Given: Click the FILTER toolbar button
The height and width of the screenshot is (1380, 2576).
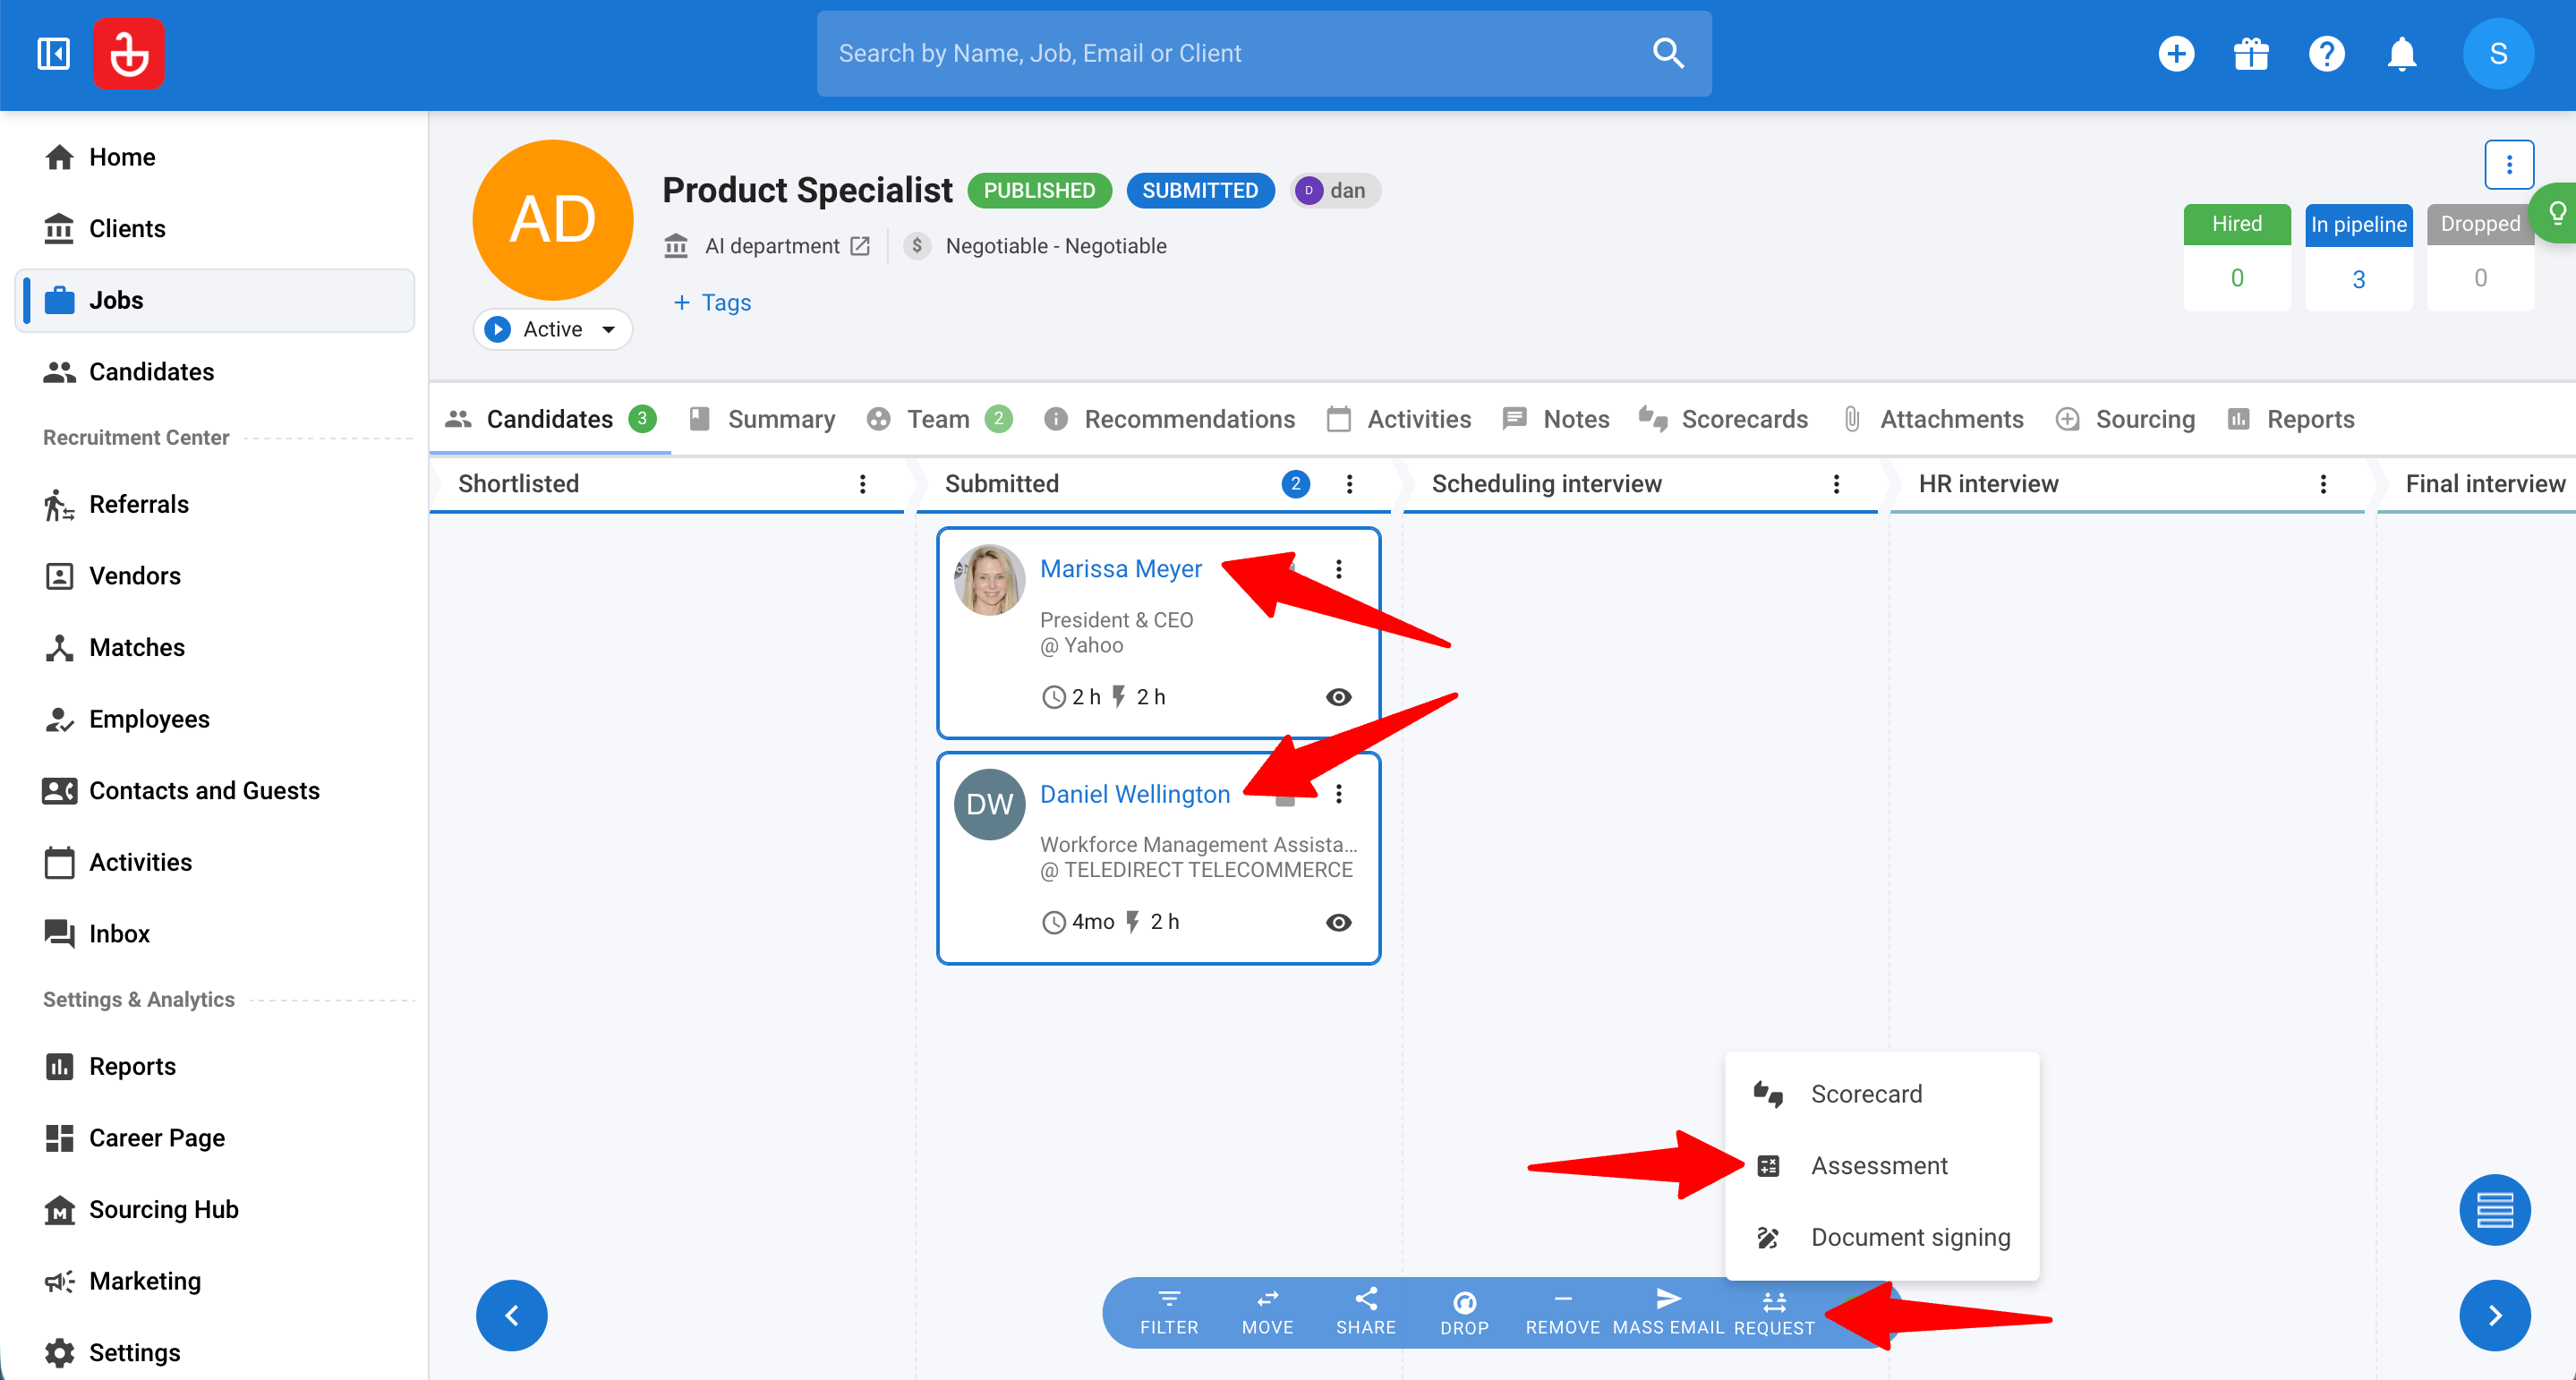Looking at the screenshot, I should (1168, 1312).
